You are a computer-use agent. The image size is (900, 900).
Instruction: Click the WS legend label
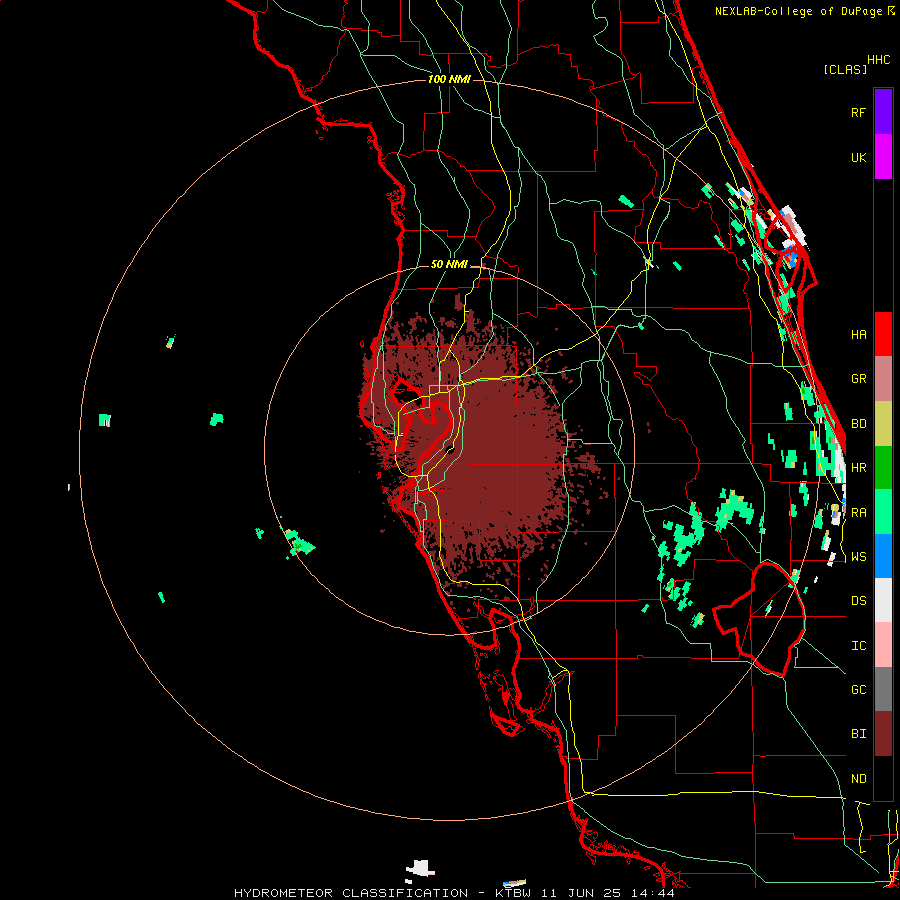858,556
